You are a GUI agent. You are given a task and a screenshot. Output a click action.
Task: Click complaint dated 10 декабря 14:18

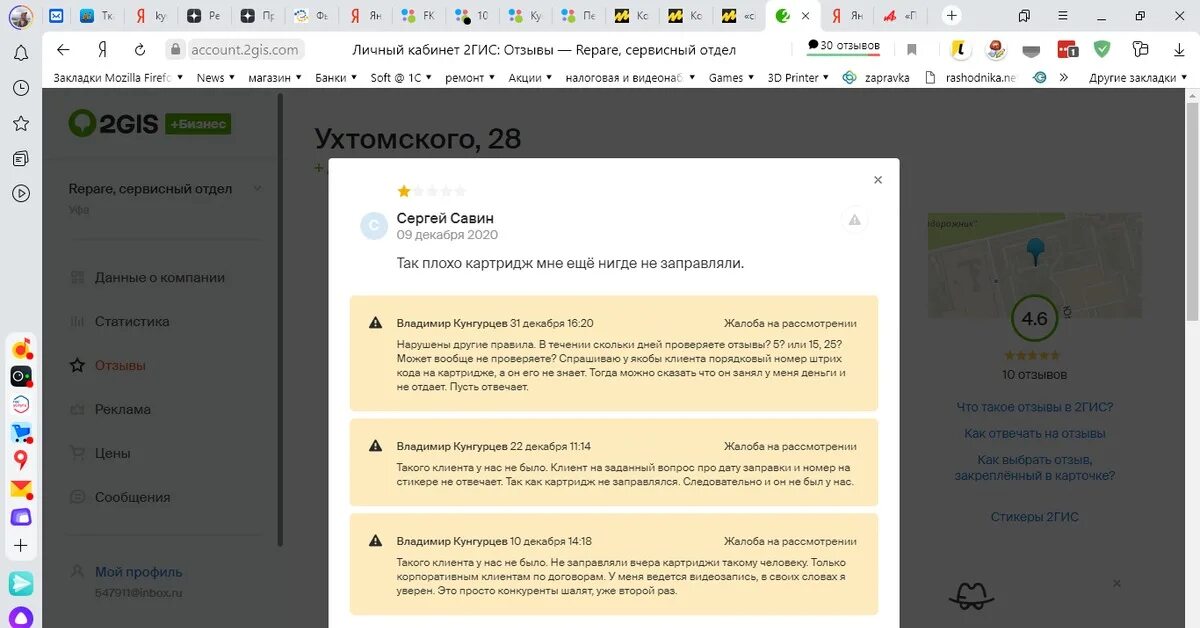(x=613, y=564)
